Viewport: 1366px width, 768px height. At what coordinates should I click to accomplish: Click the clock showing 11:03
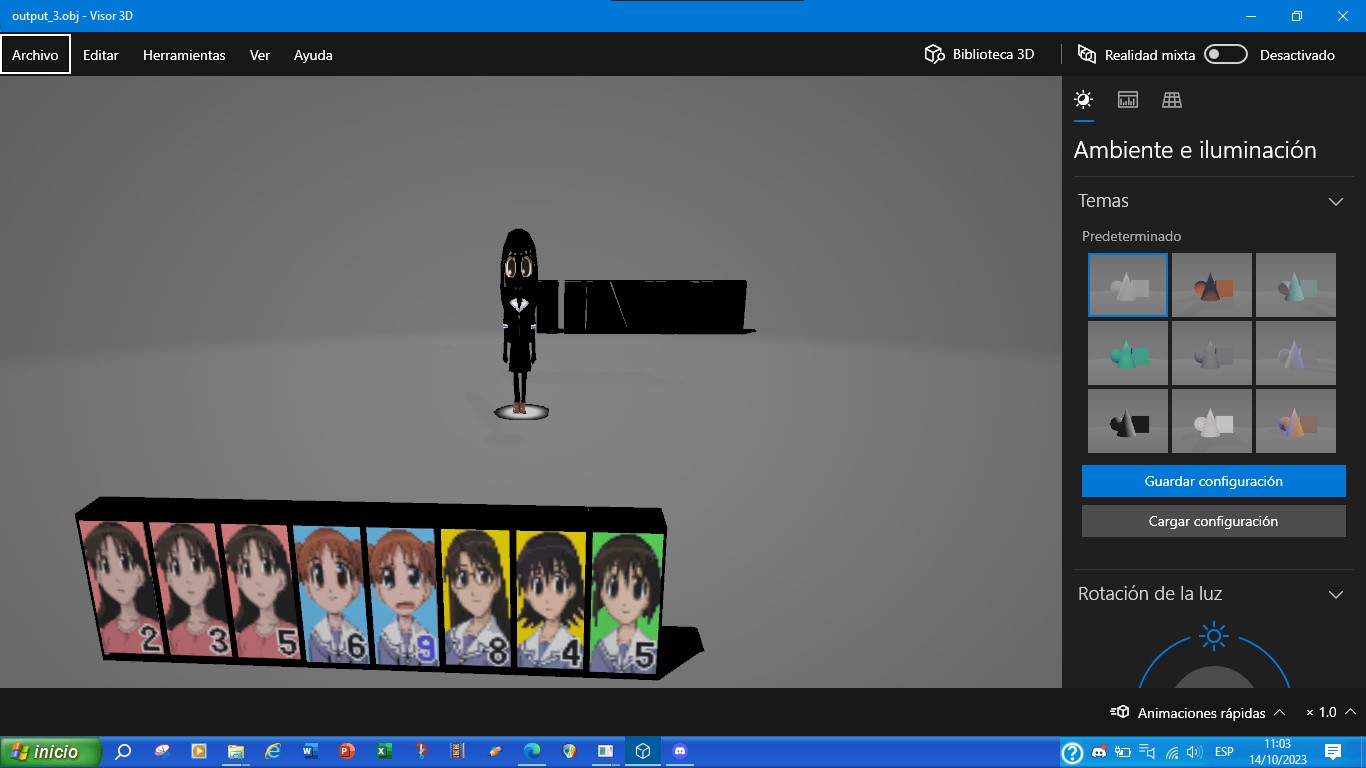click(1278, 744)
